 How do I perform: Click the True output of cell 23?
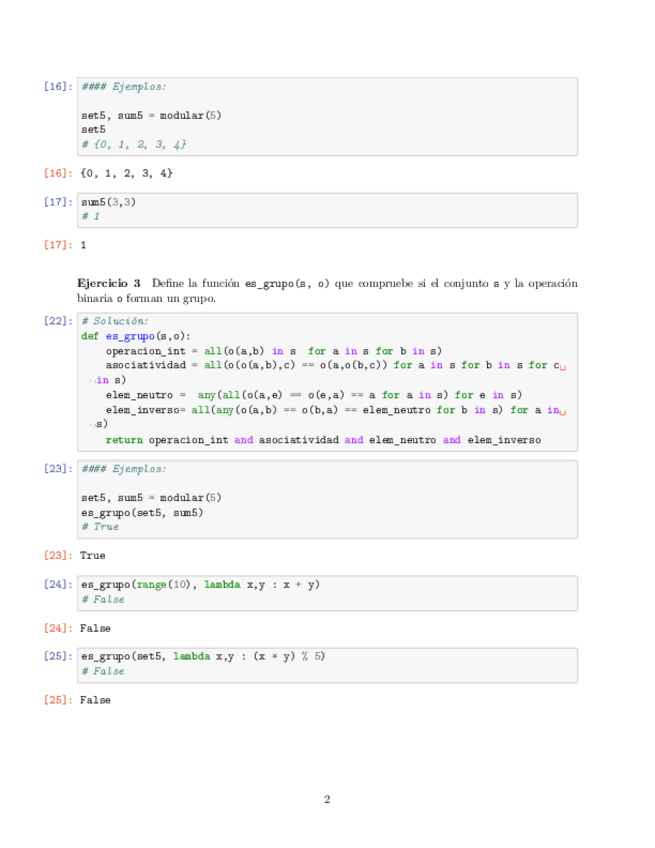point(92,555)
